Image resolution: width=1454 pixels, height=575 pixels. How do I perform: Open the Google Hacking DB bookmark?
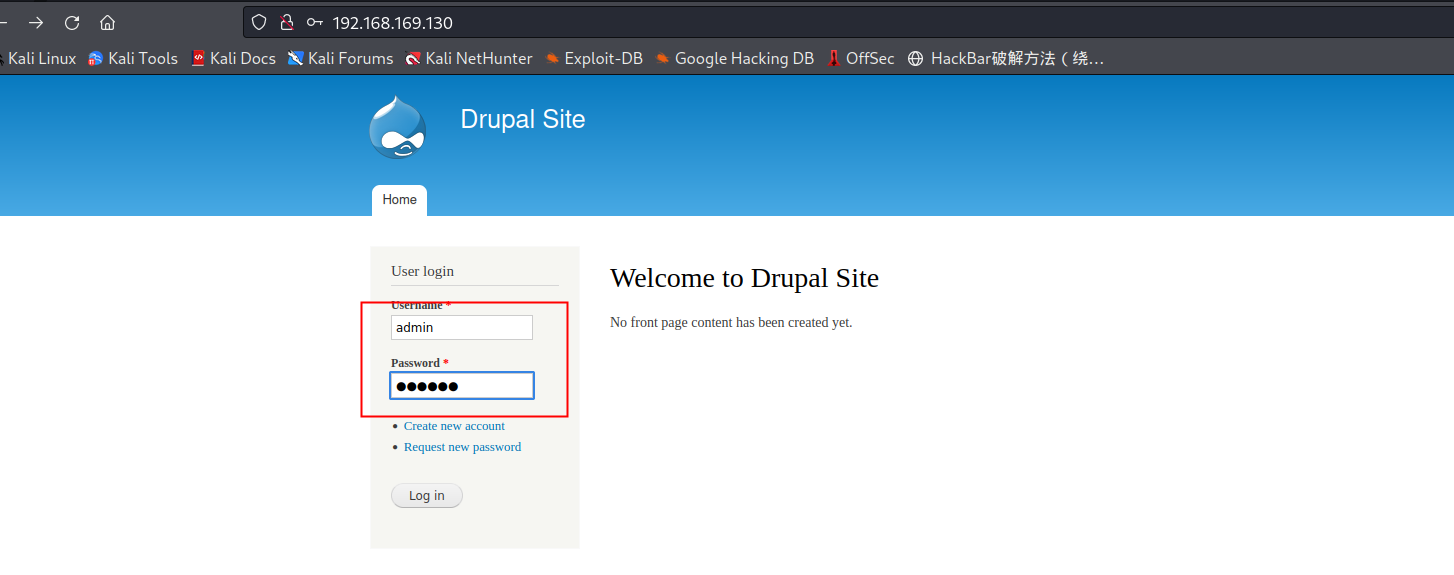tap(735, 58)
